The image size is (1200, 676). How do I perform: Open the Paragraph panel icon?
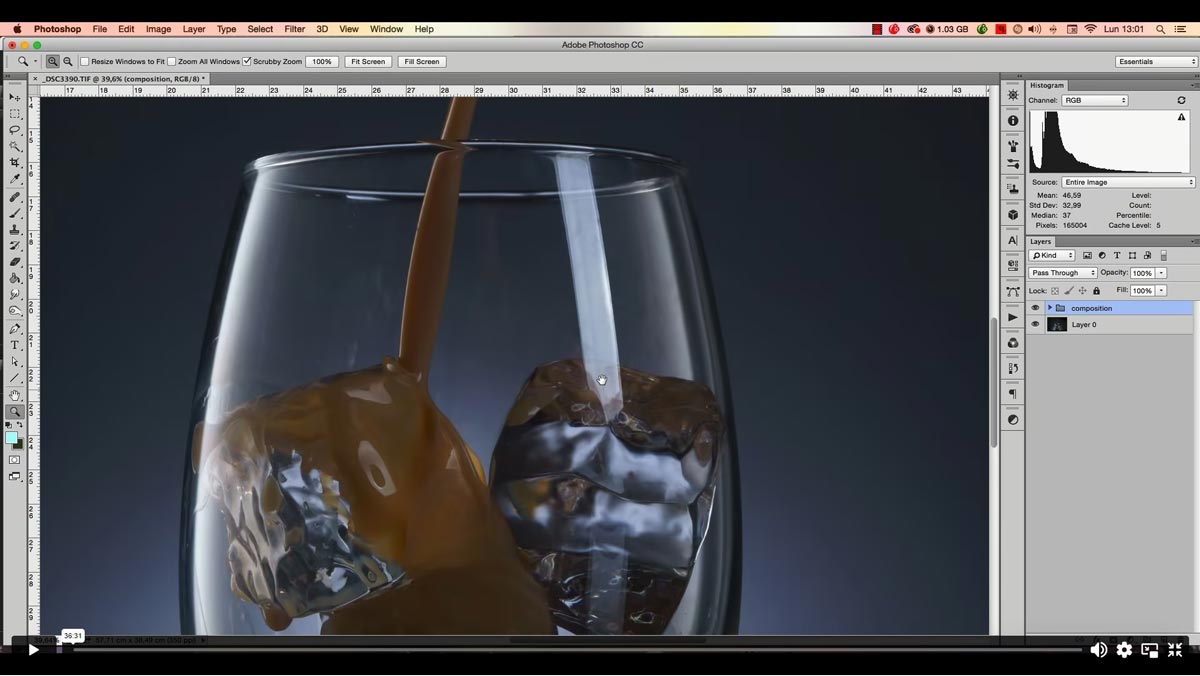point(1013,394)
